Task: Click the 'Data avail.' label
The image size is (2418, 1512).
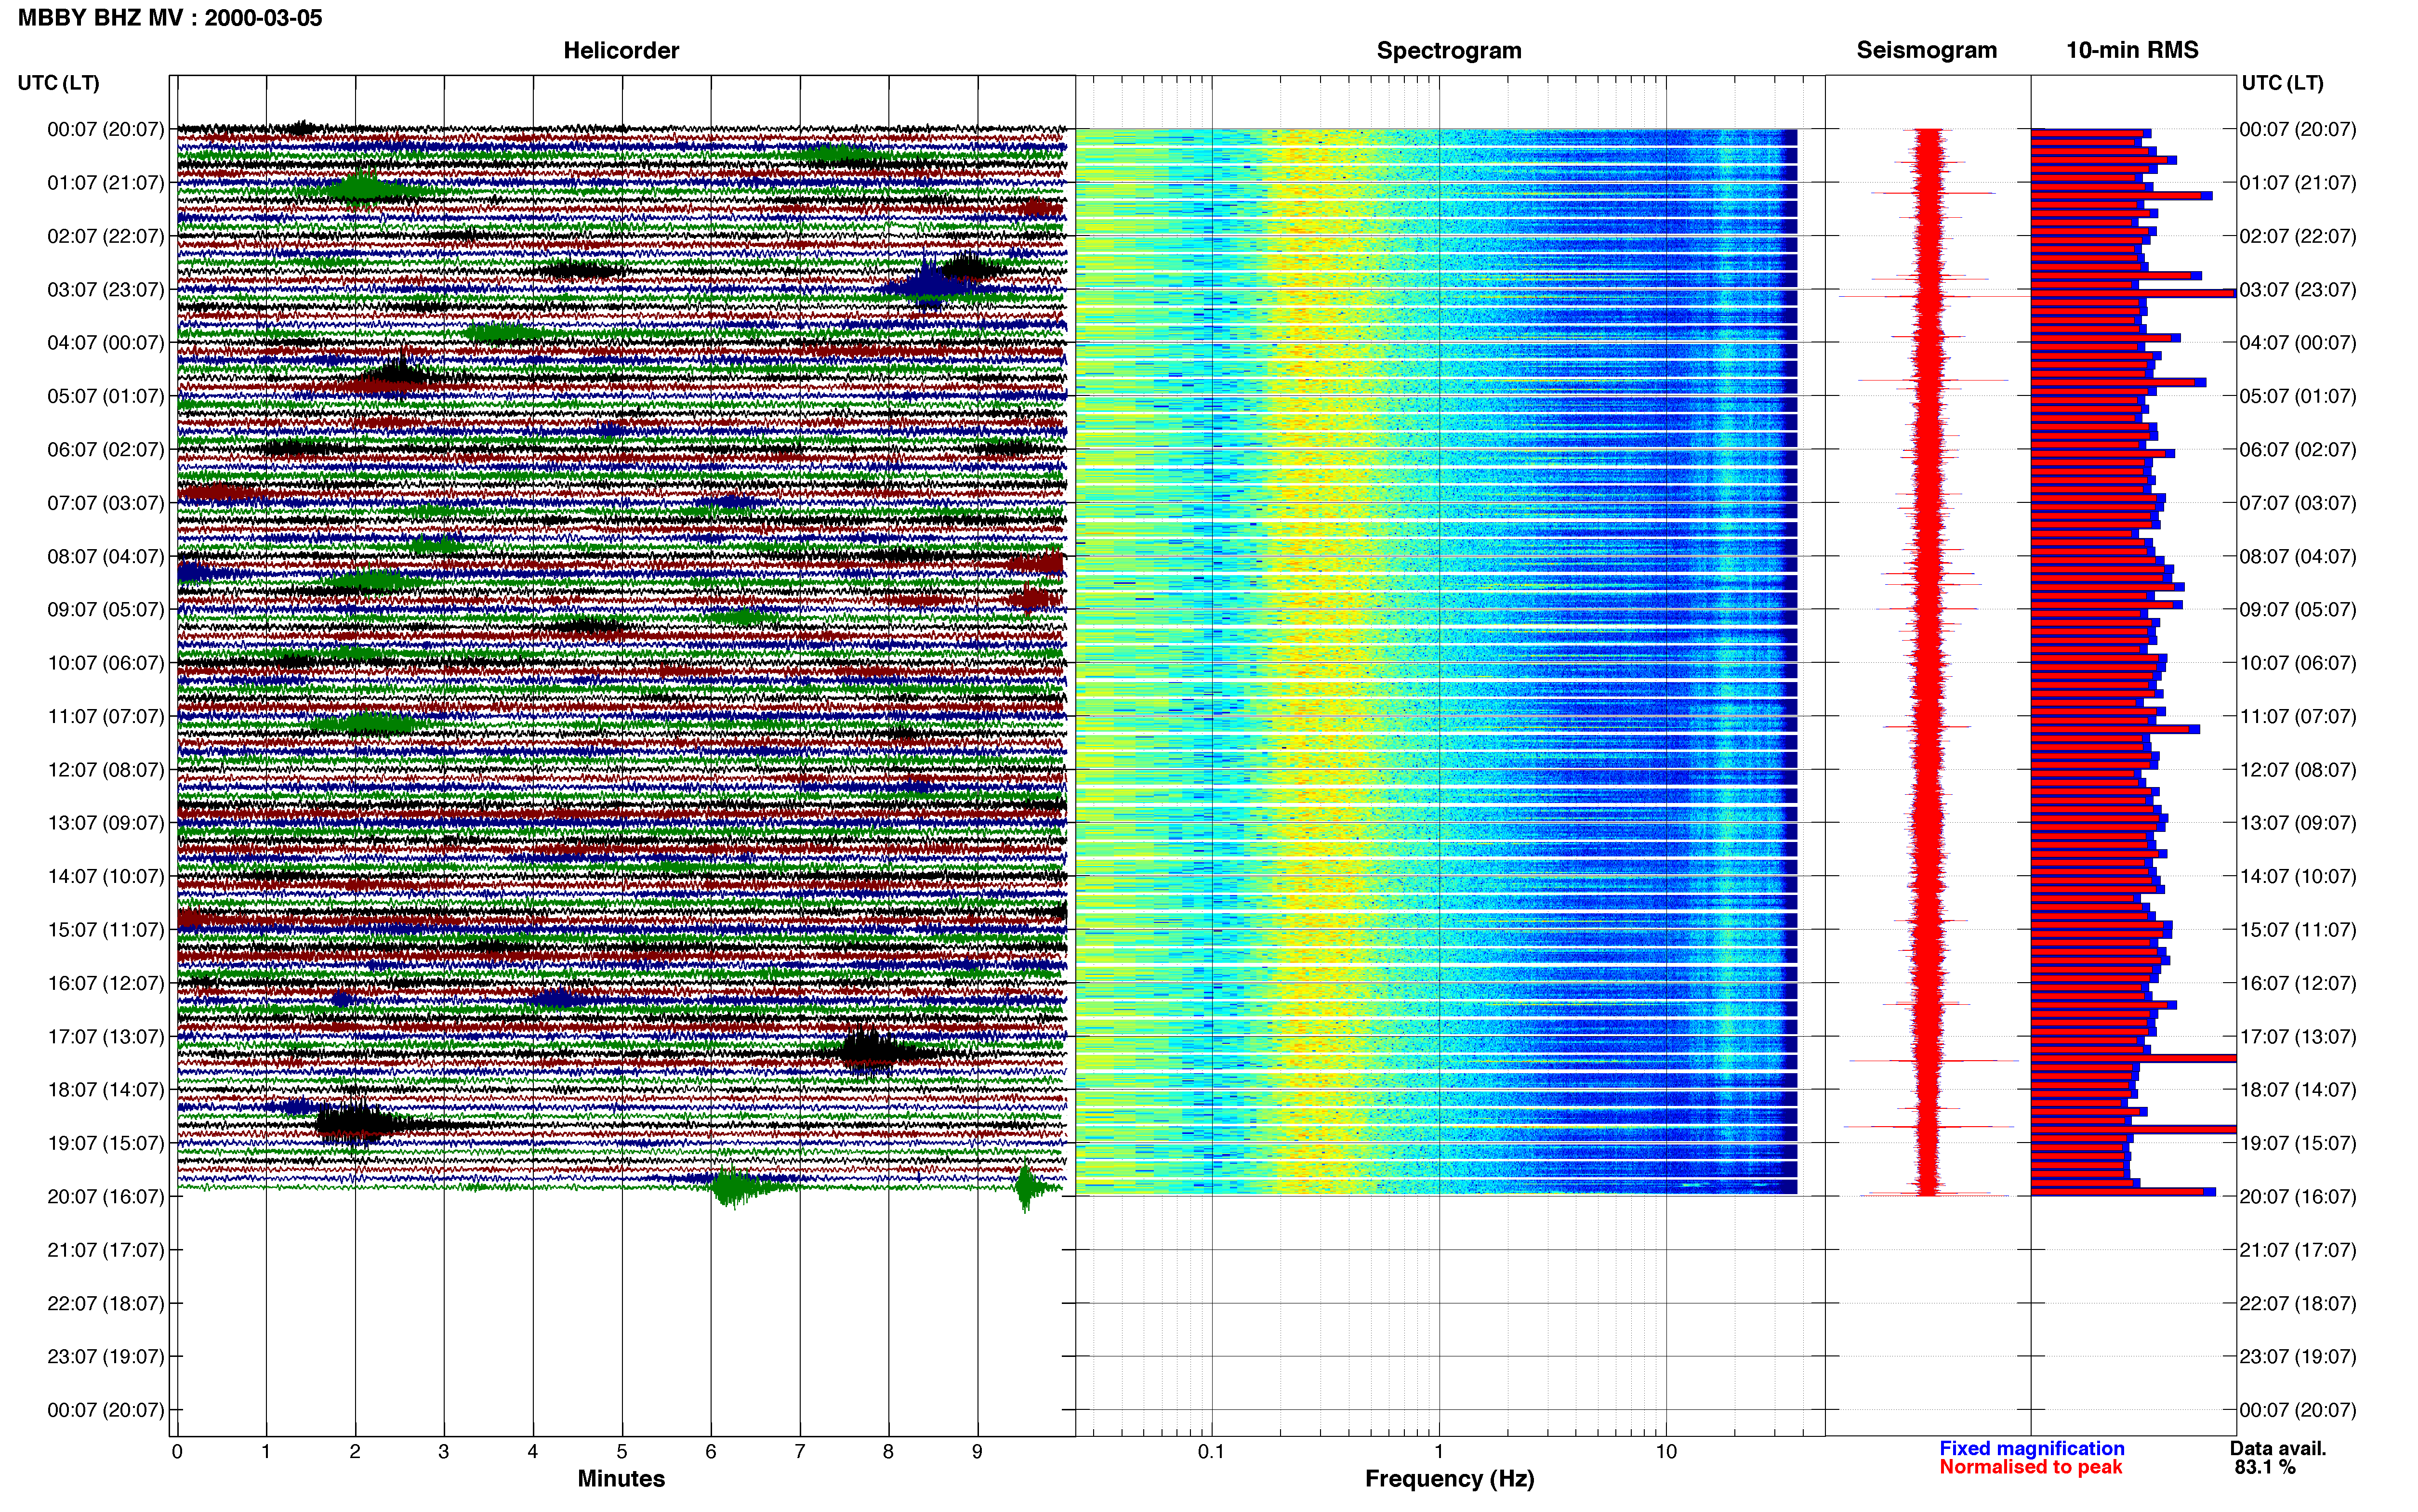Action: click(x=2278, y=1448)
